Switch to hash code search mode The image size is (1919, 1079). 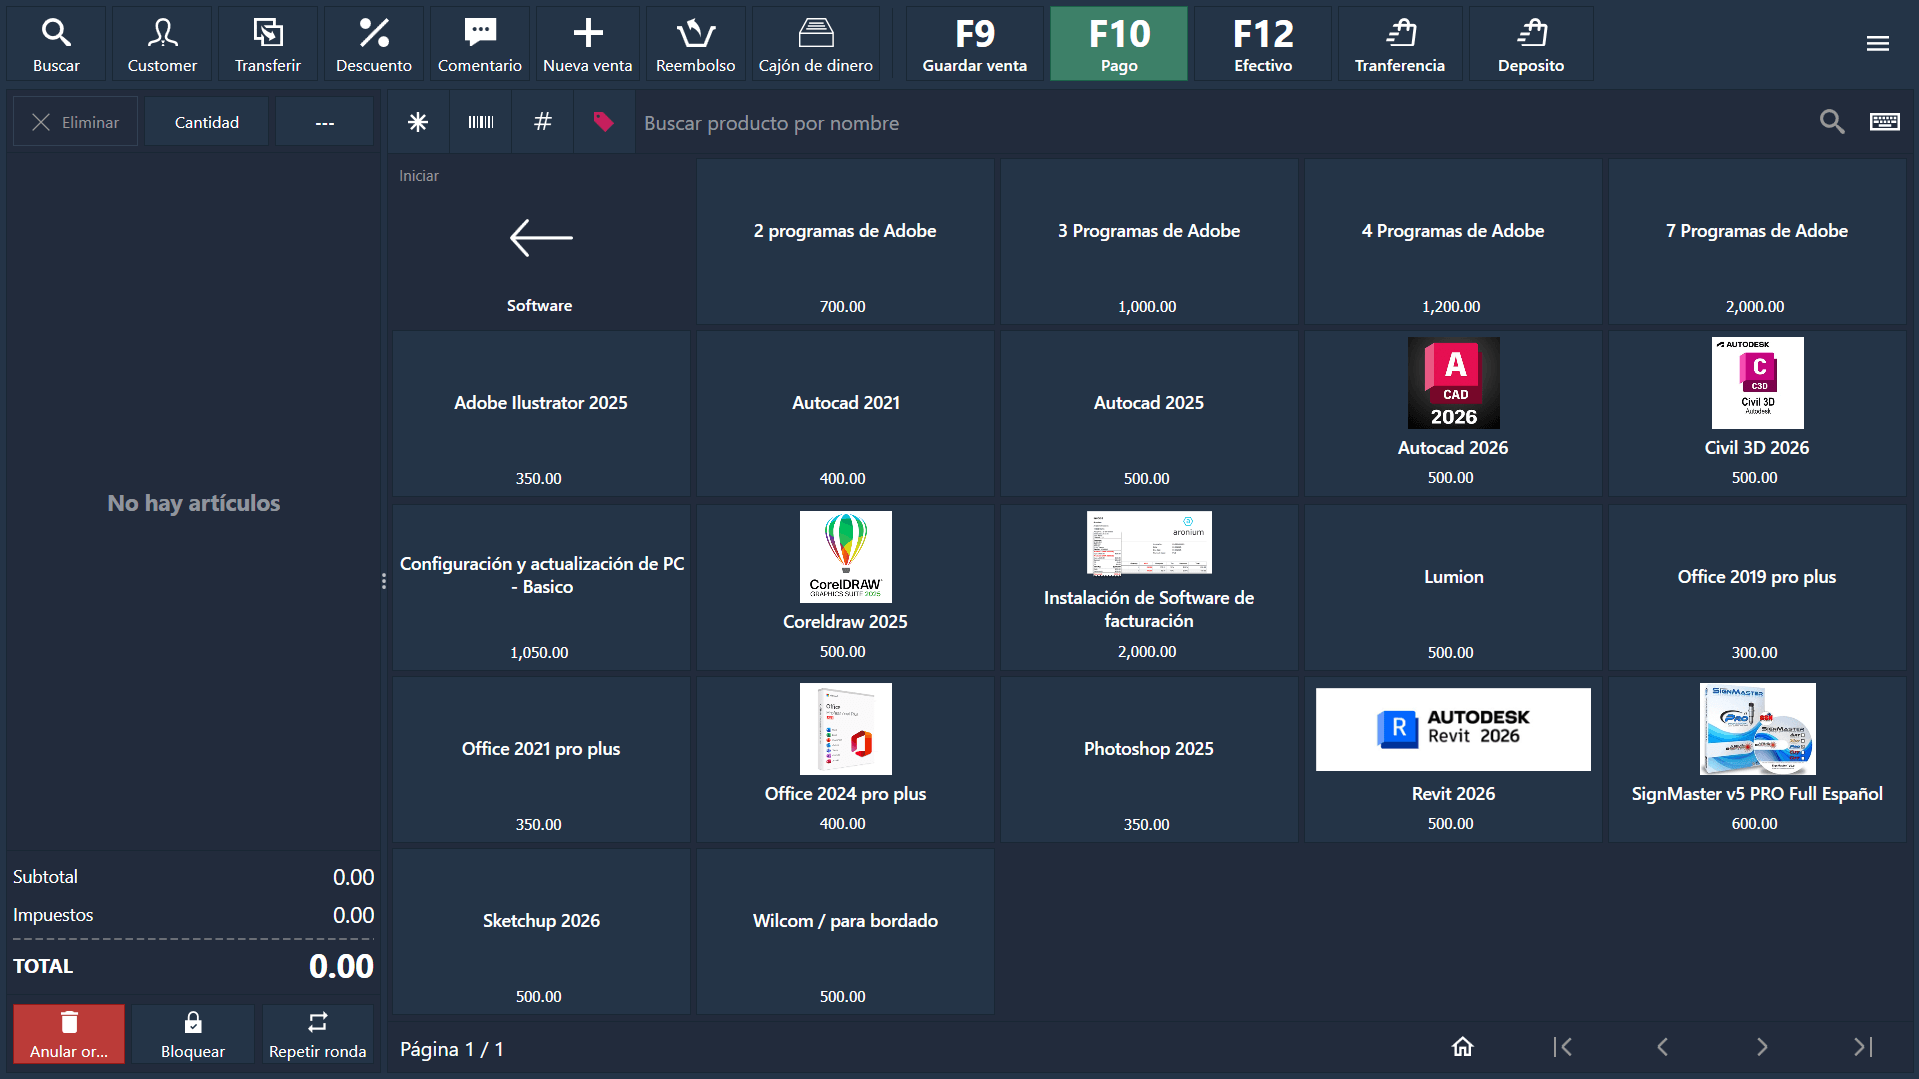(x=543, y=122)
